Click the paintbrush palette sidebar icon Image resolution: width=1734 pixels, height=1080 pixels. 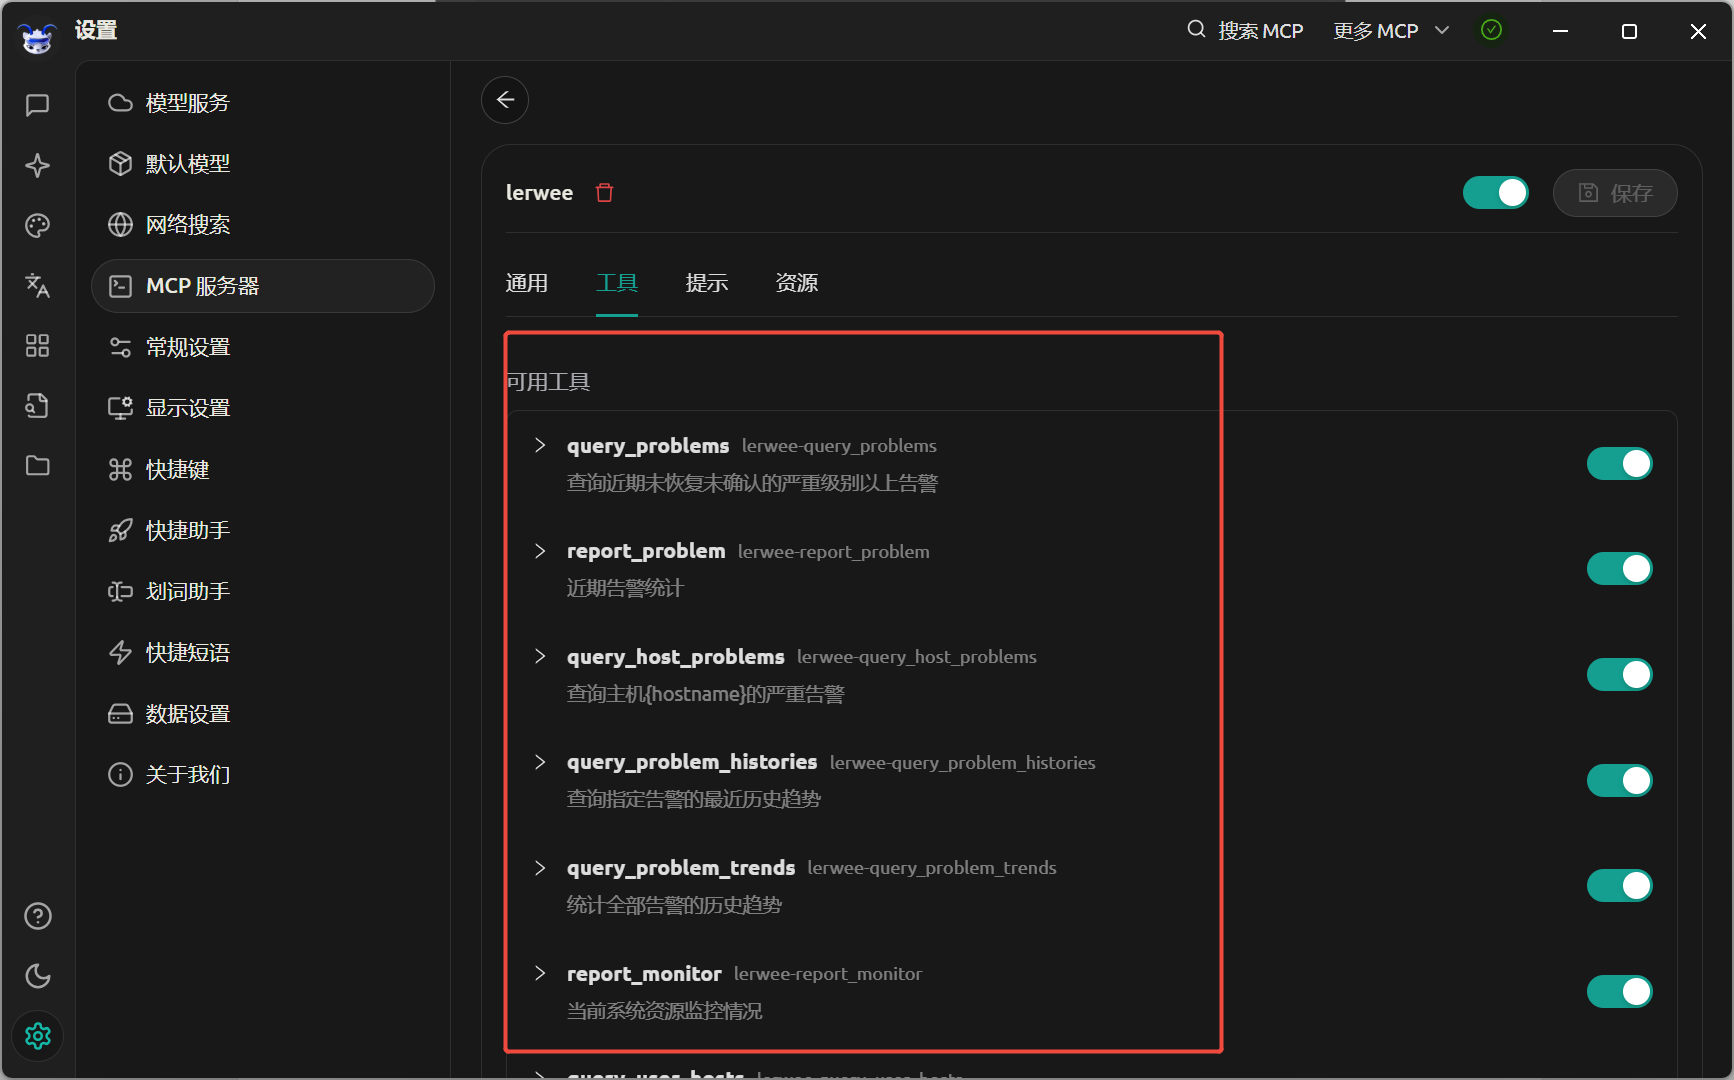click(x=37, y=225)
